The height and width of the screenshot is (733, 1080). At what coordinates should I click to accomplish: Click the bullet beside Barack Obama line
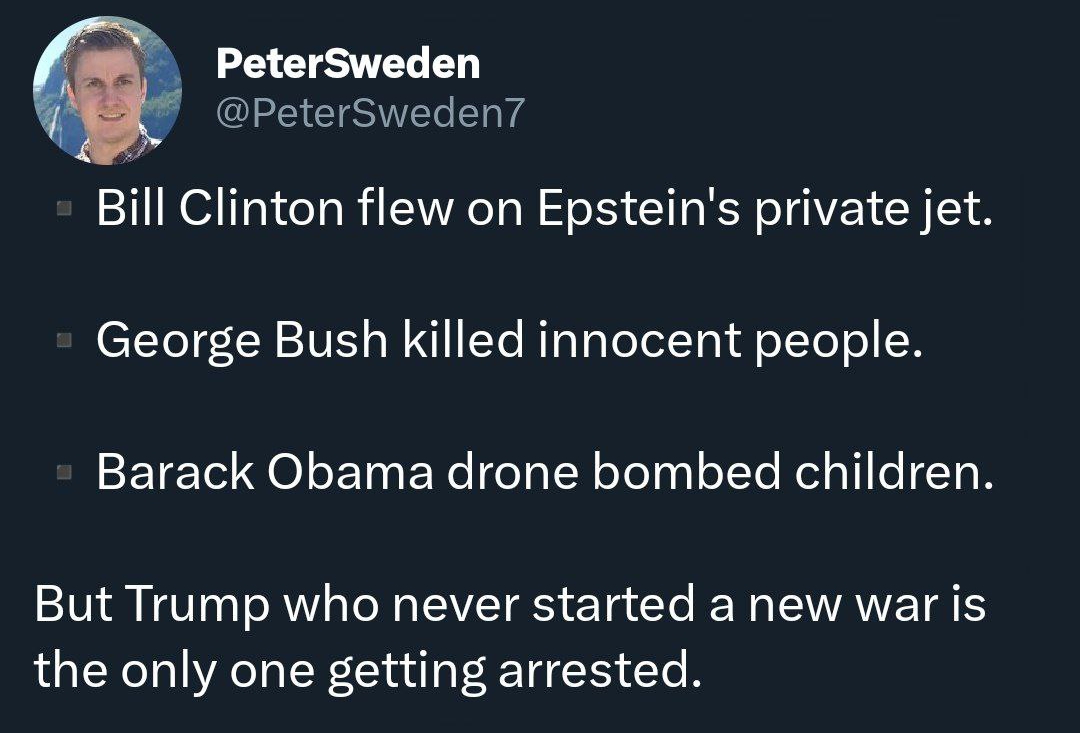click(64, 472)
